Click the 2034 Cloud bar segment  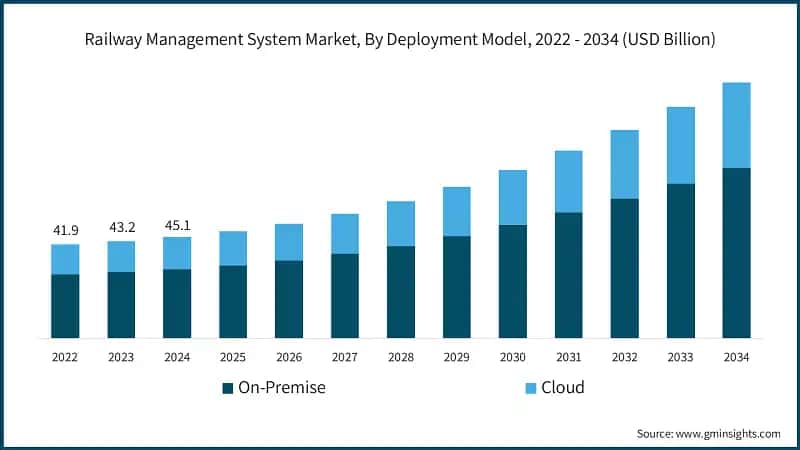pyautogui.click(x=737, y=125)
